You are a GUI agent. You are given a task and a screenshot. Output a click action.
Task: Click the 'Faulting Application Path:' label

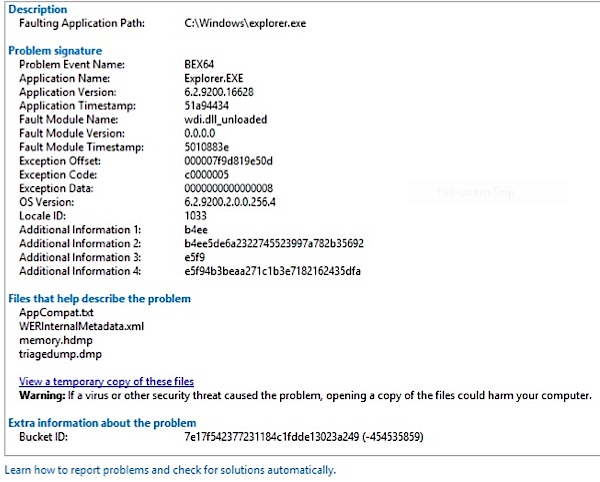[x=82, y=23]
